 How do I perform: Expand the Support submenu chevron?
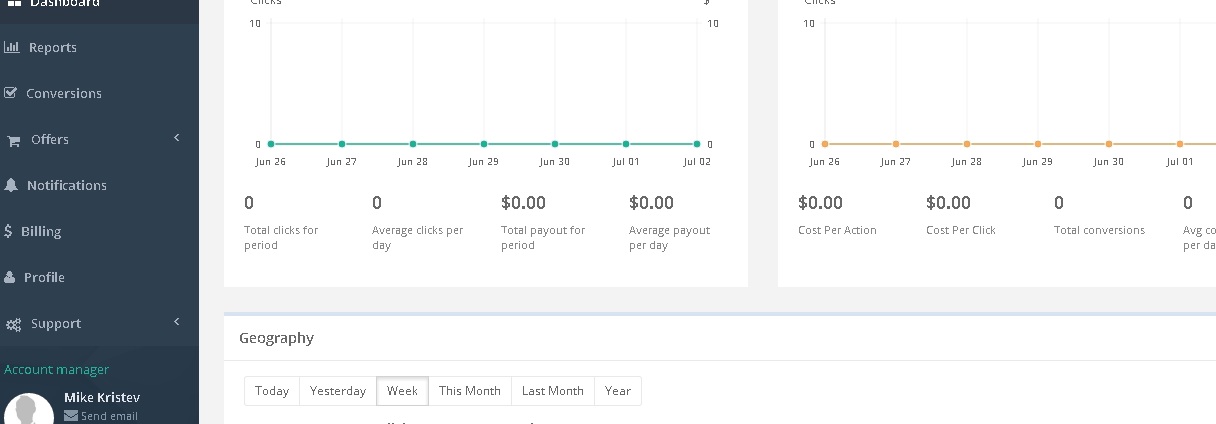177,322
